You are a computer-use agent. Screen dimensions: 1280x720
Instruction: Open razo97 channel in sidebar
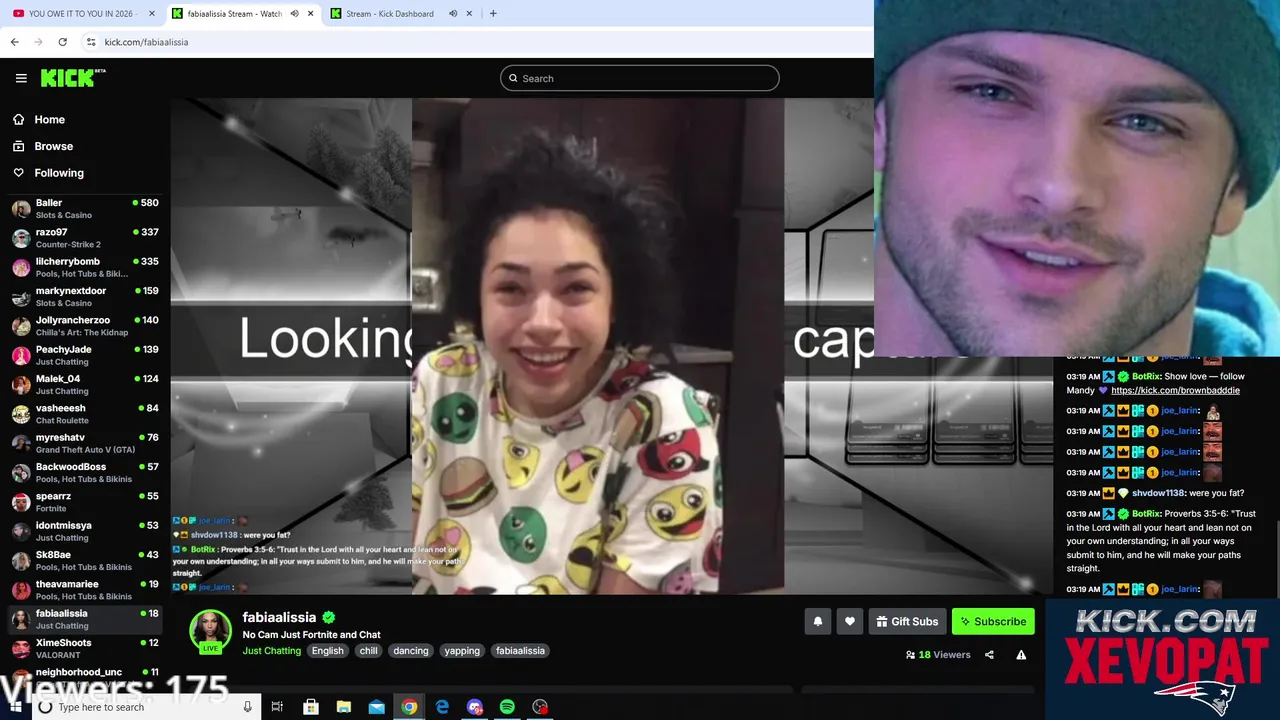tap(85, 238)
